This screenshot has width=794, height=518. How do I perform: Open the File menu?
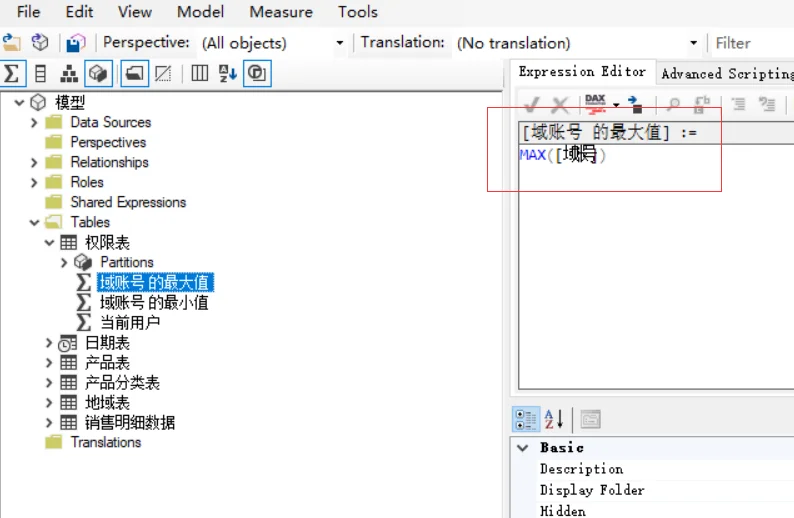tap(28, 12)
